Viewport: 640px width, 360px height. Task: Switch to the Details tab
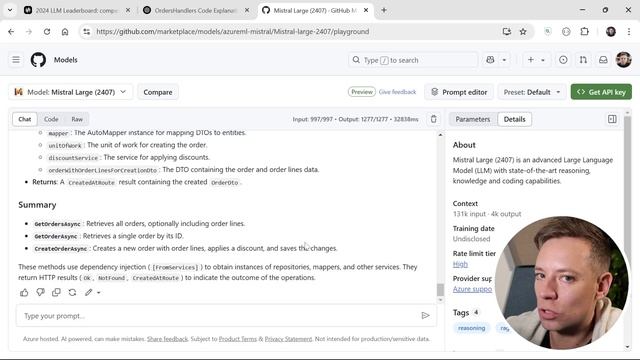click(x=514, y=119)
